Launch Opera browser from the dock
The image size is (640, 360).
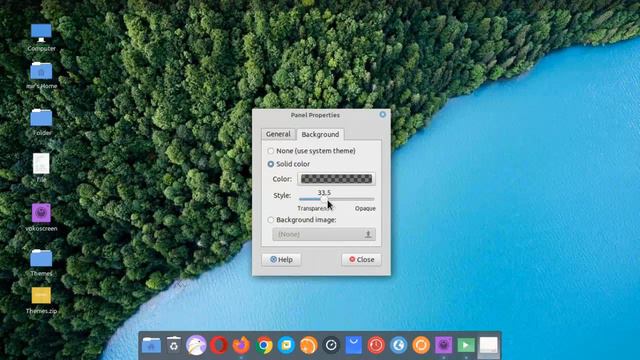tap(219, 345)
